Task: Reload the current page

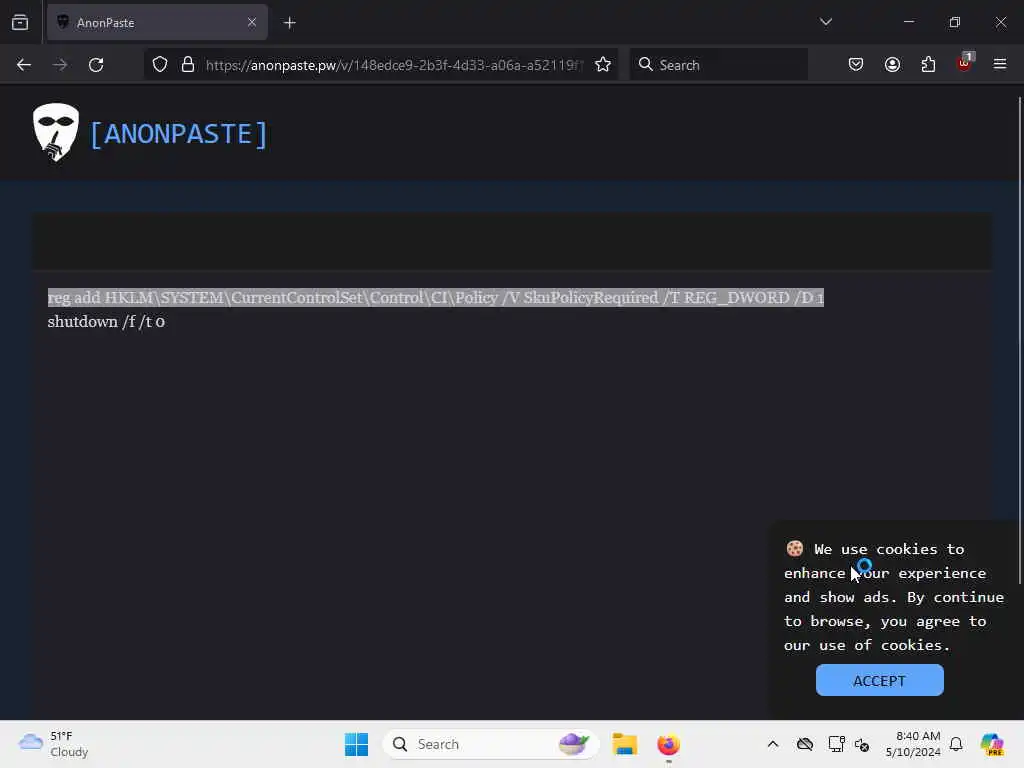Action: [x=96, y=65]
